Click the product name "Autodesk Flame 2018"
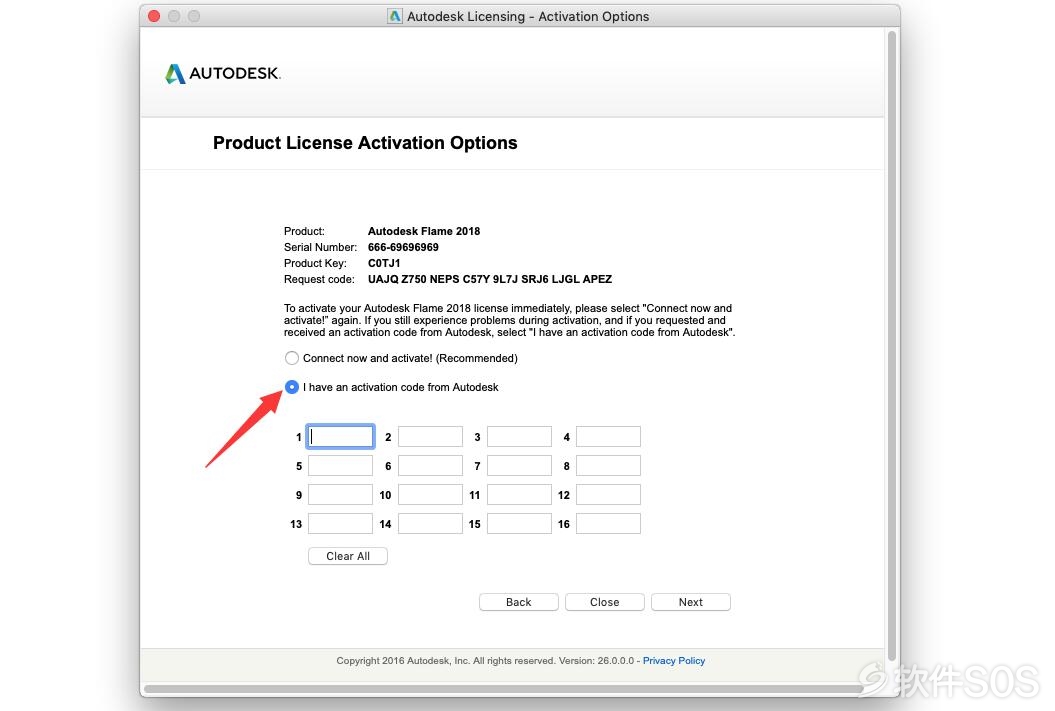1055x711 pixels. [x=424, y=231]
